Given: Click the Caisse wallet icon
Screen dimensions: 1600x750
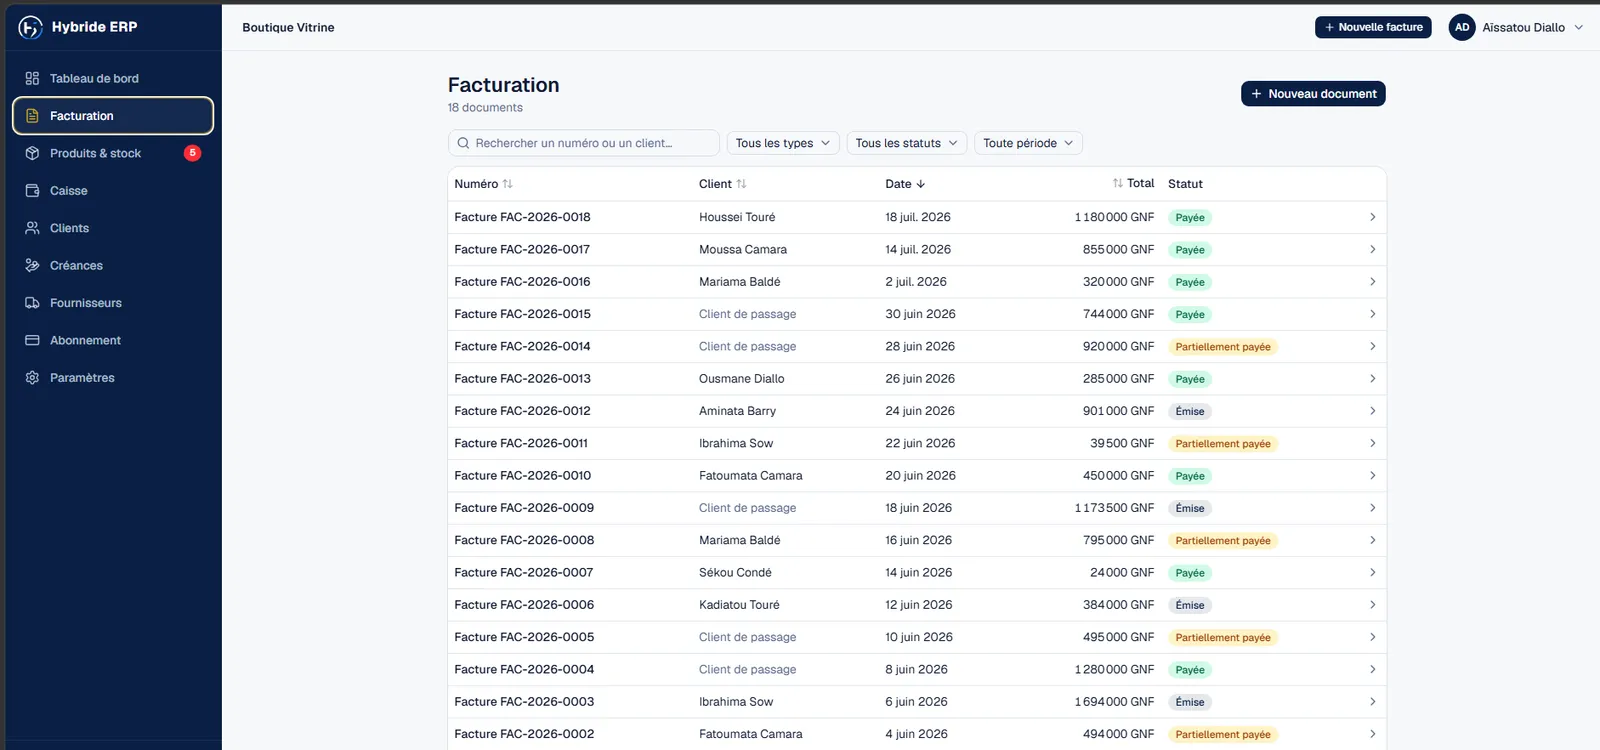Looking at the screenshot, I should (x=32, y=190).
